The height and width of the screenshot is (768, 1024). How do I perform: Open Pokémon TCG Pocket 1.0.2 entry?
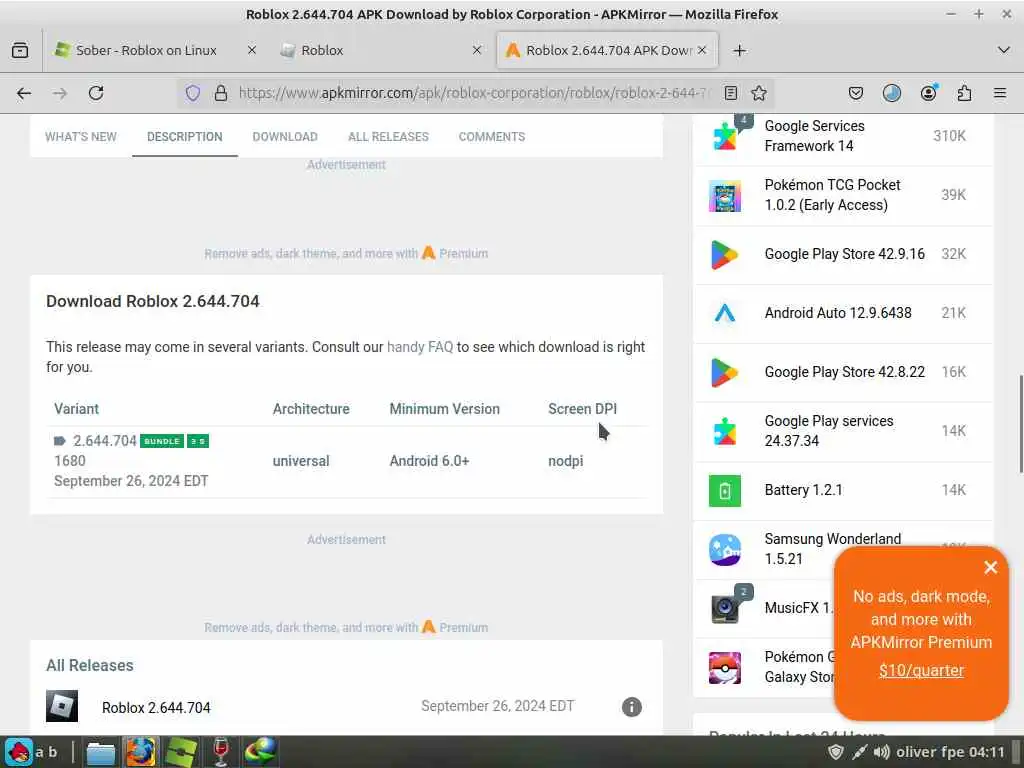click(x=833, y=195)
